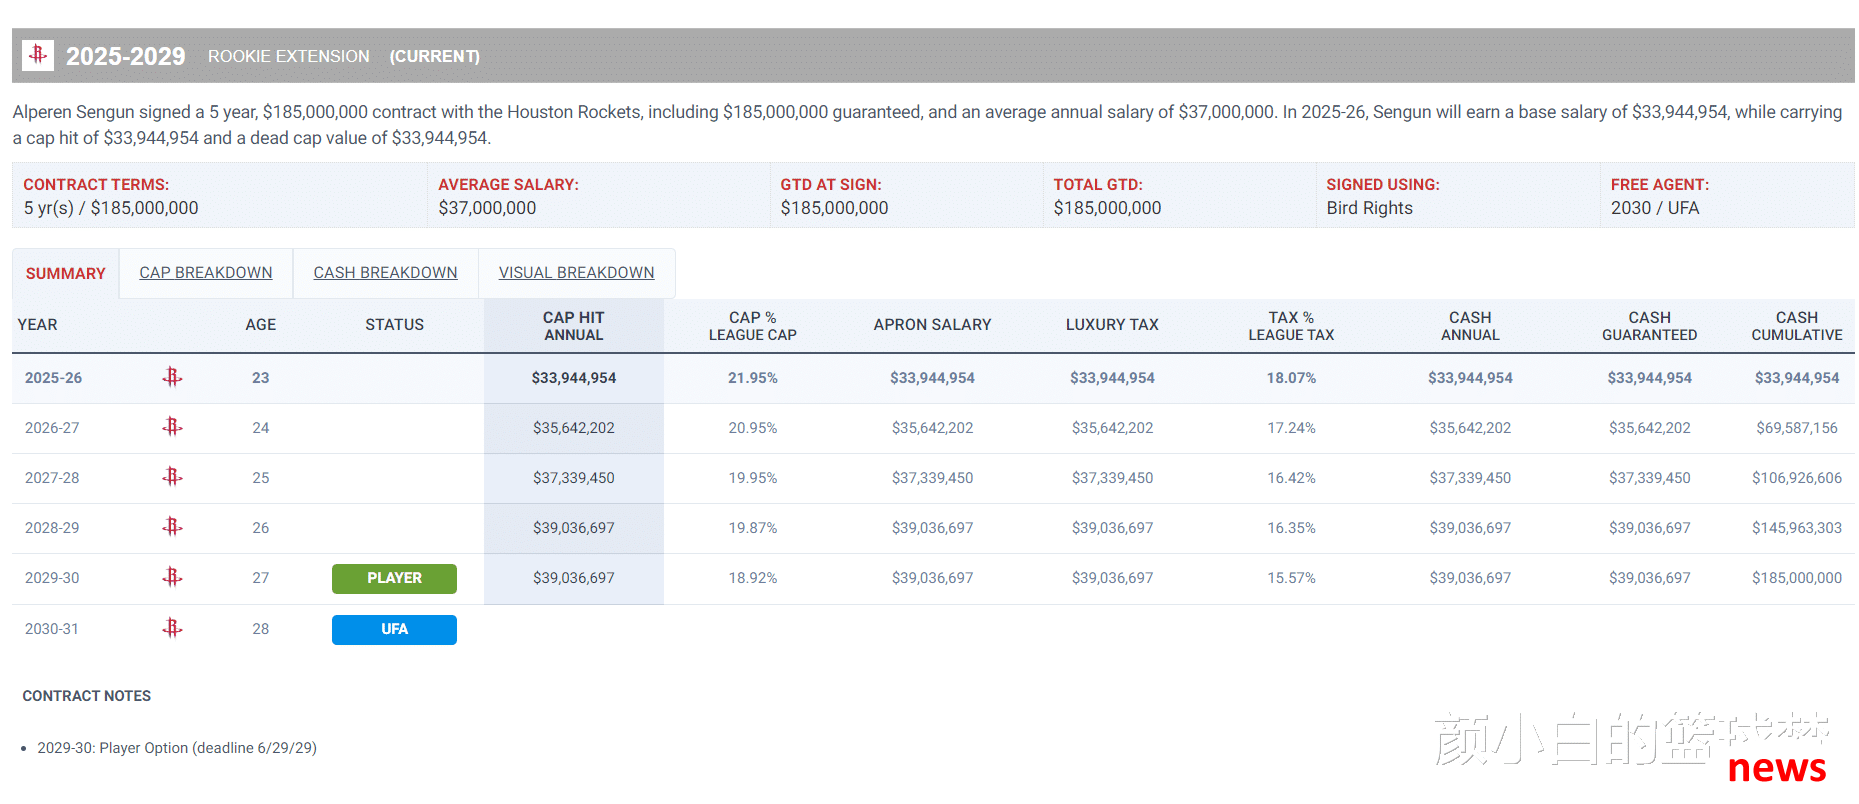Select the SUMMARY tab
This screenshot has height=804, width=1859.
66,273
